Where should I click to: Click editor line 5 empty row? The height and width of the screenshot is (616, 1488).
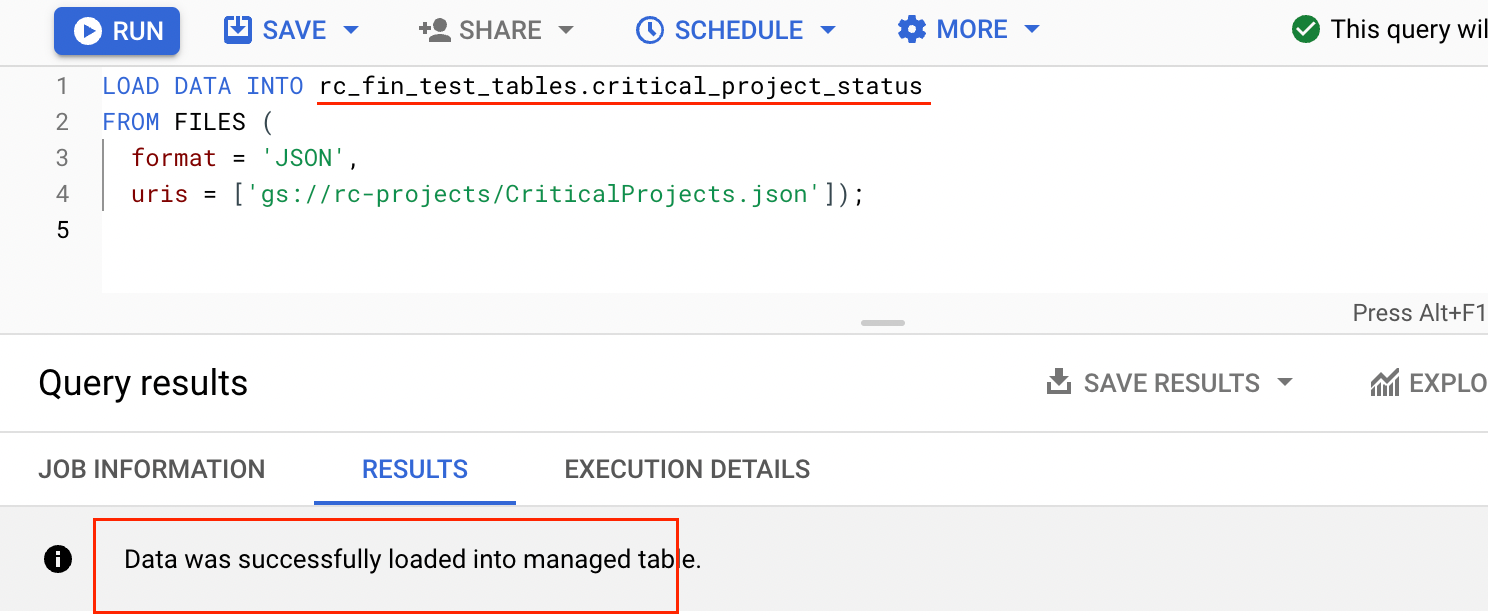coord(400,230)
